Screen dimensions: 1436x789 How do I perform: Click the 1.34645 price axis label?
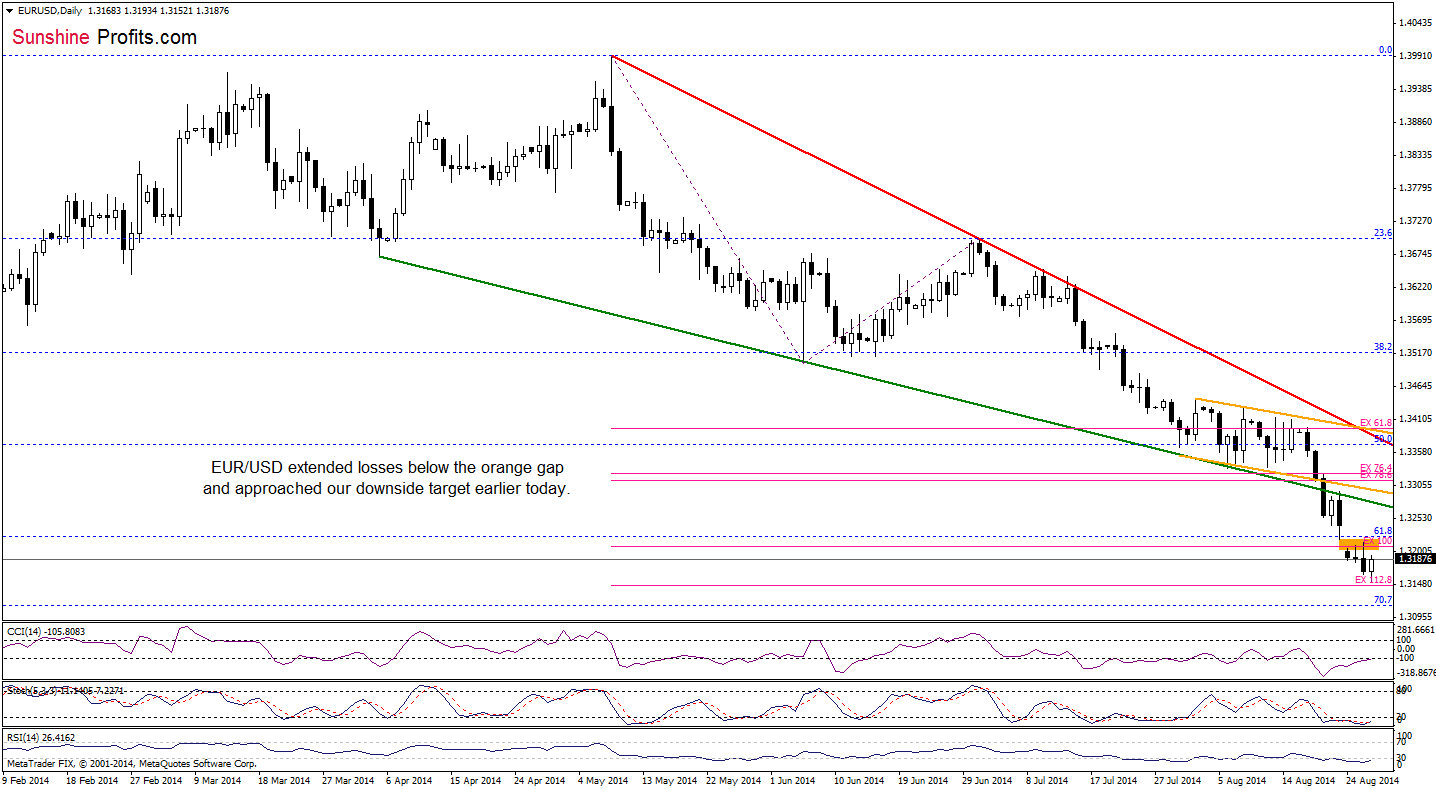point(1416,385)
